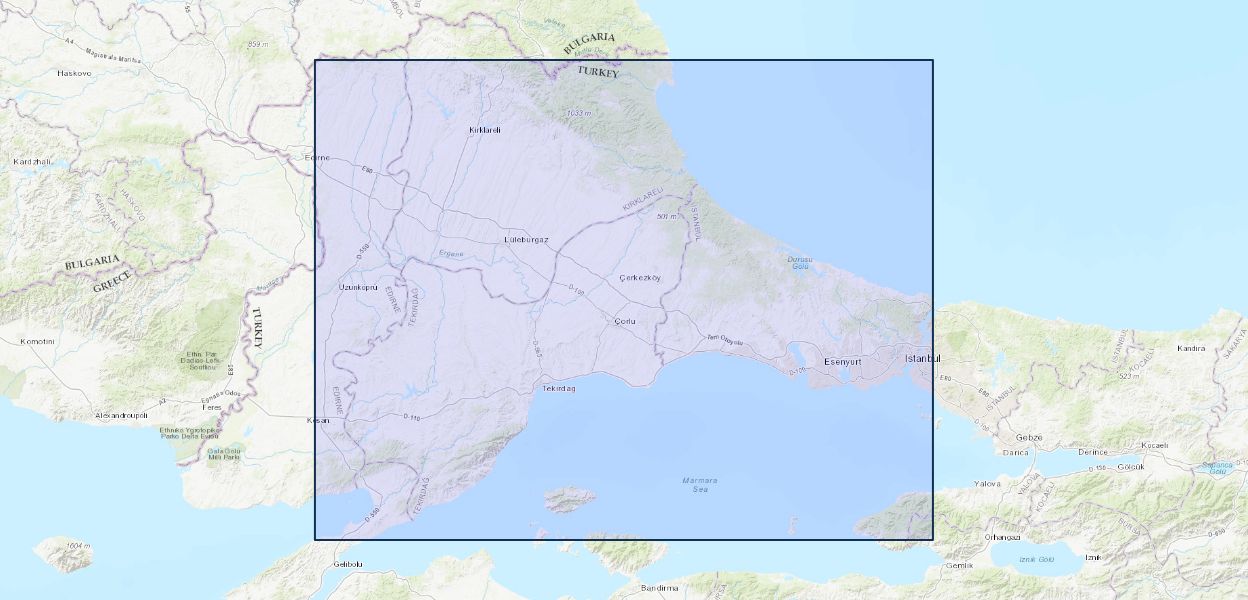Click the Uzunköprü town label
This screenshot has width=1248, height=600.
tap(358, 287)
